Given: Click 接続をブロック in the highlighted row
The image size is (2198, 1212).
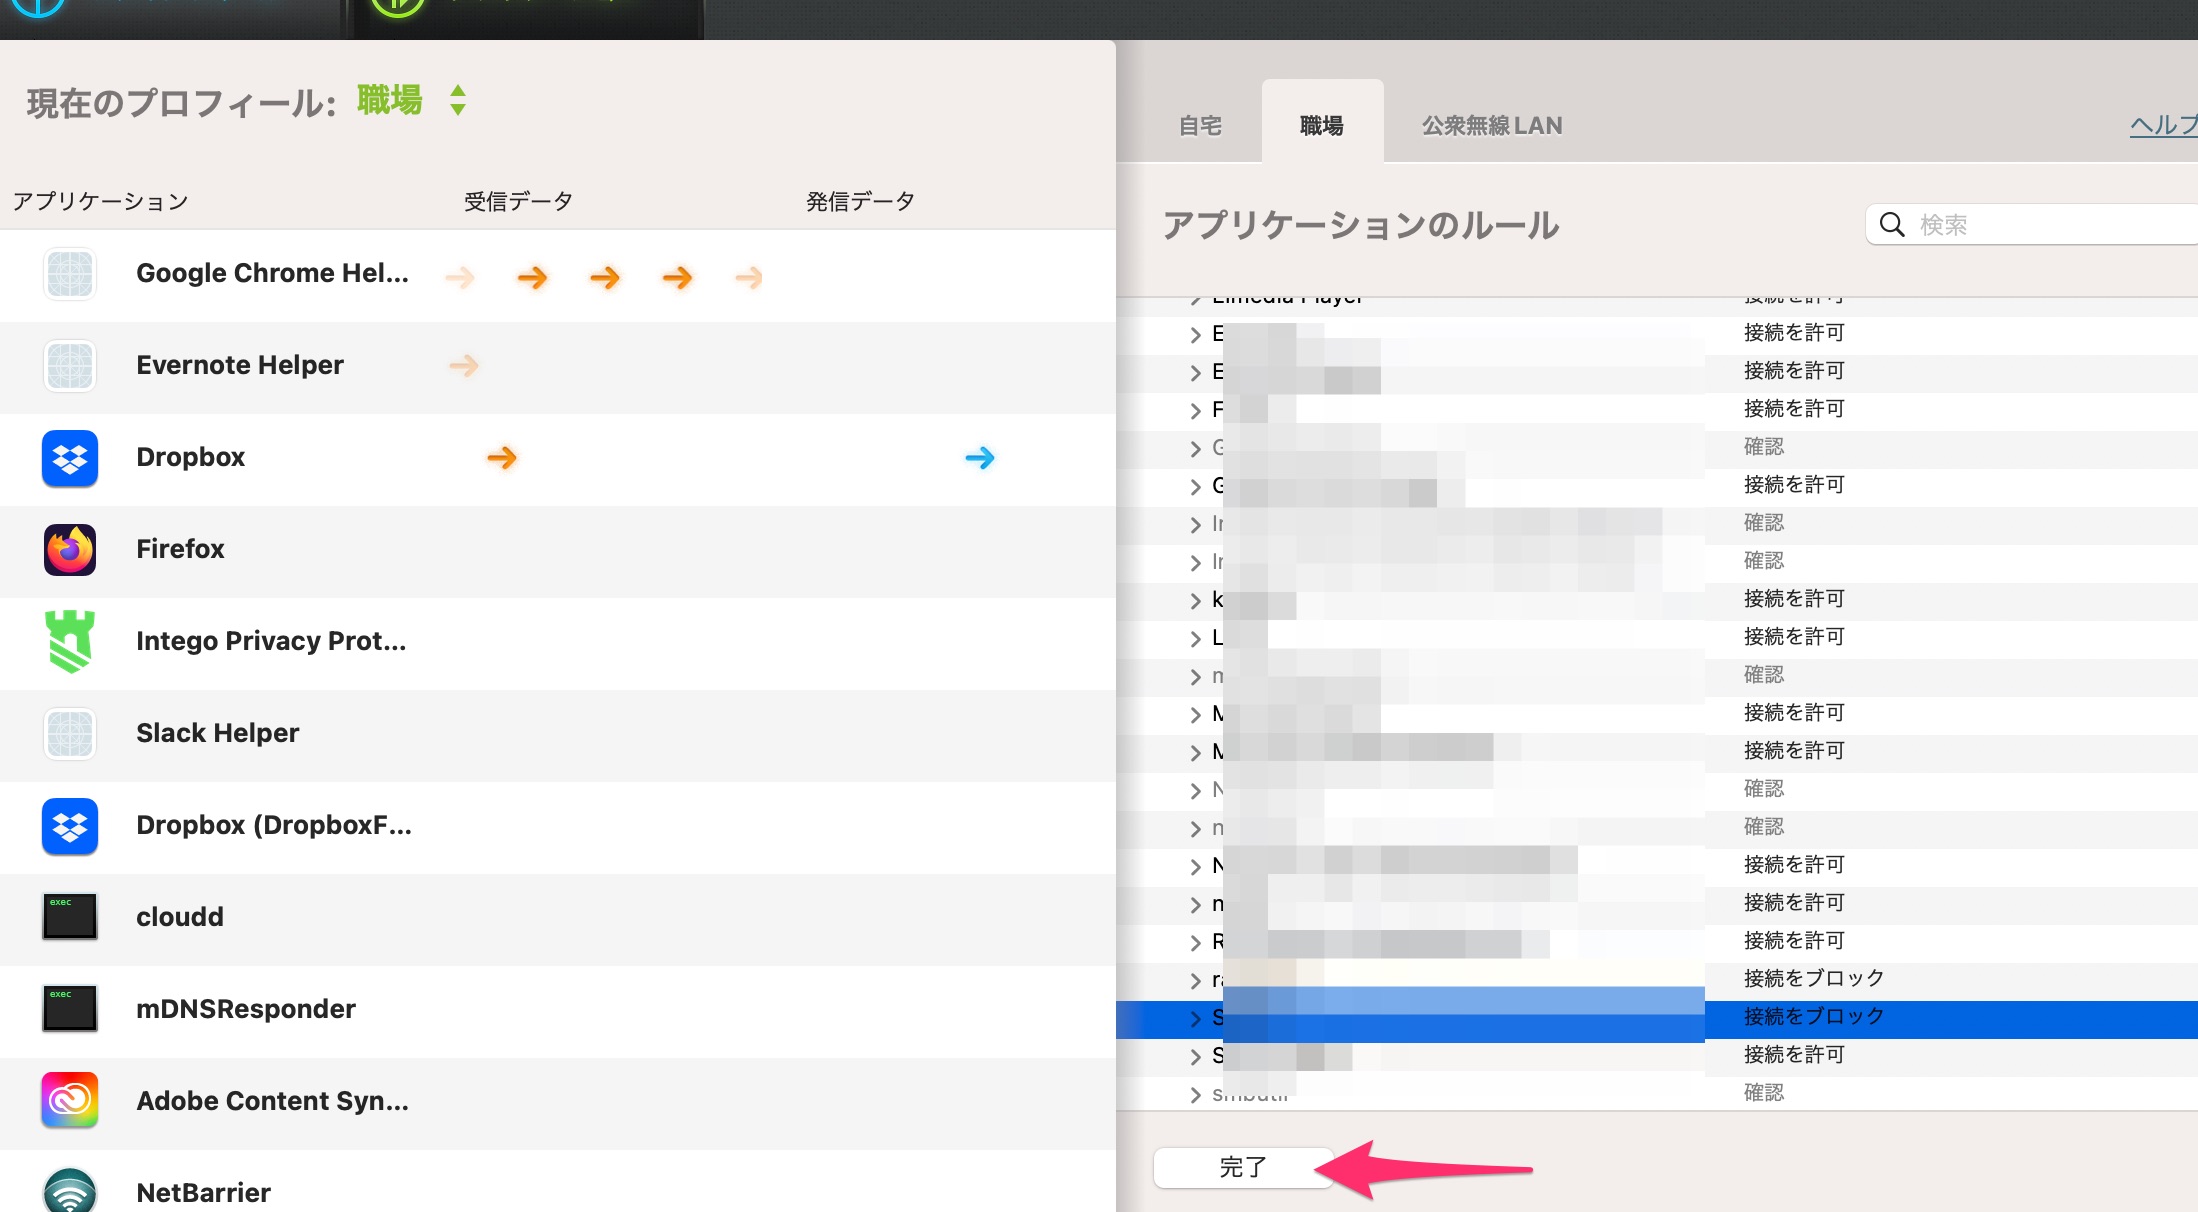Looking at the screenshot, I should click(x=1814, y=1016).
